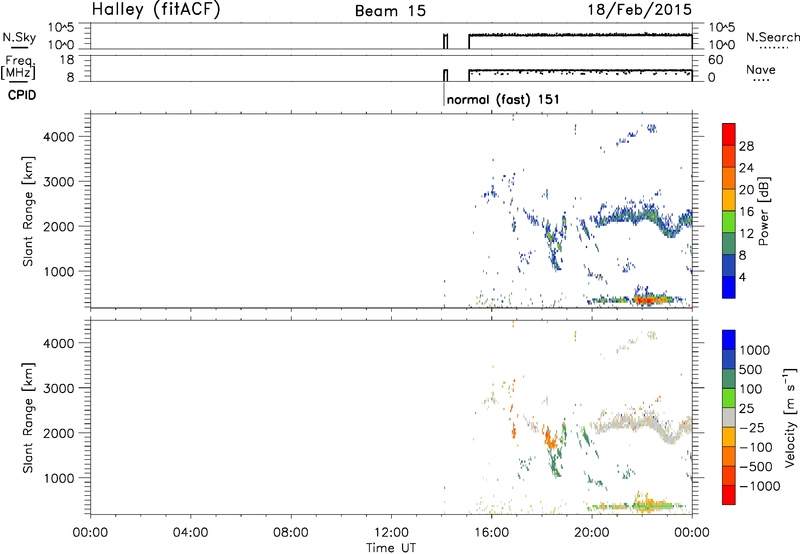This screenshot has width=800, height=554.
Task: Click the power panel 'Slant Range [km]' label
Action: pos(28,211)
